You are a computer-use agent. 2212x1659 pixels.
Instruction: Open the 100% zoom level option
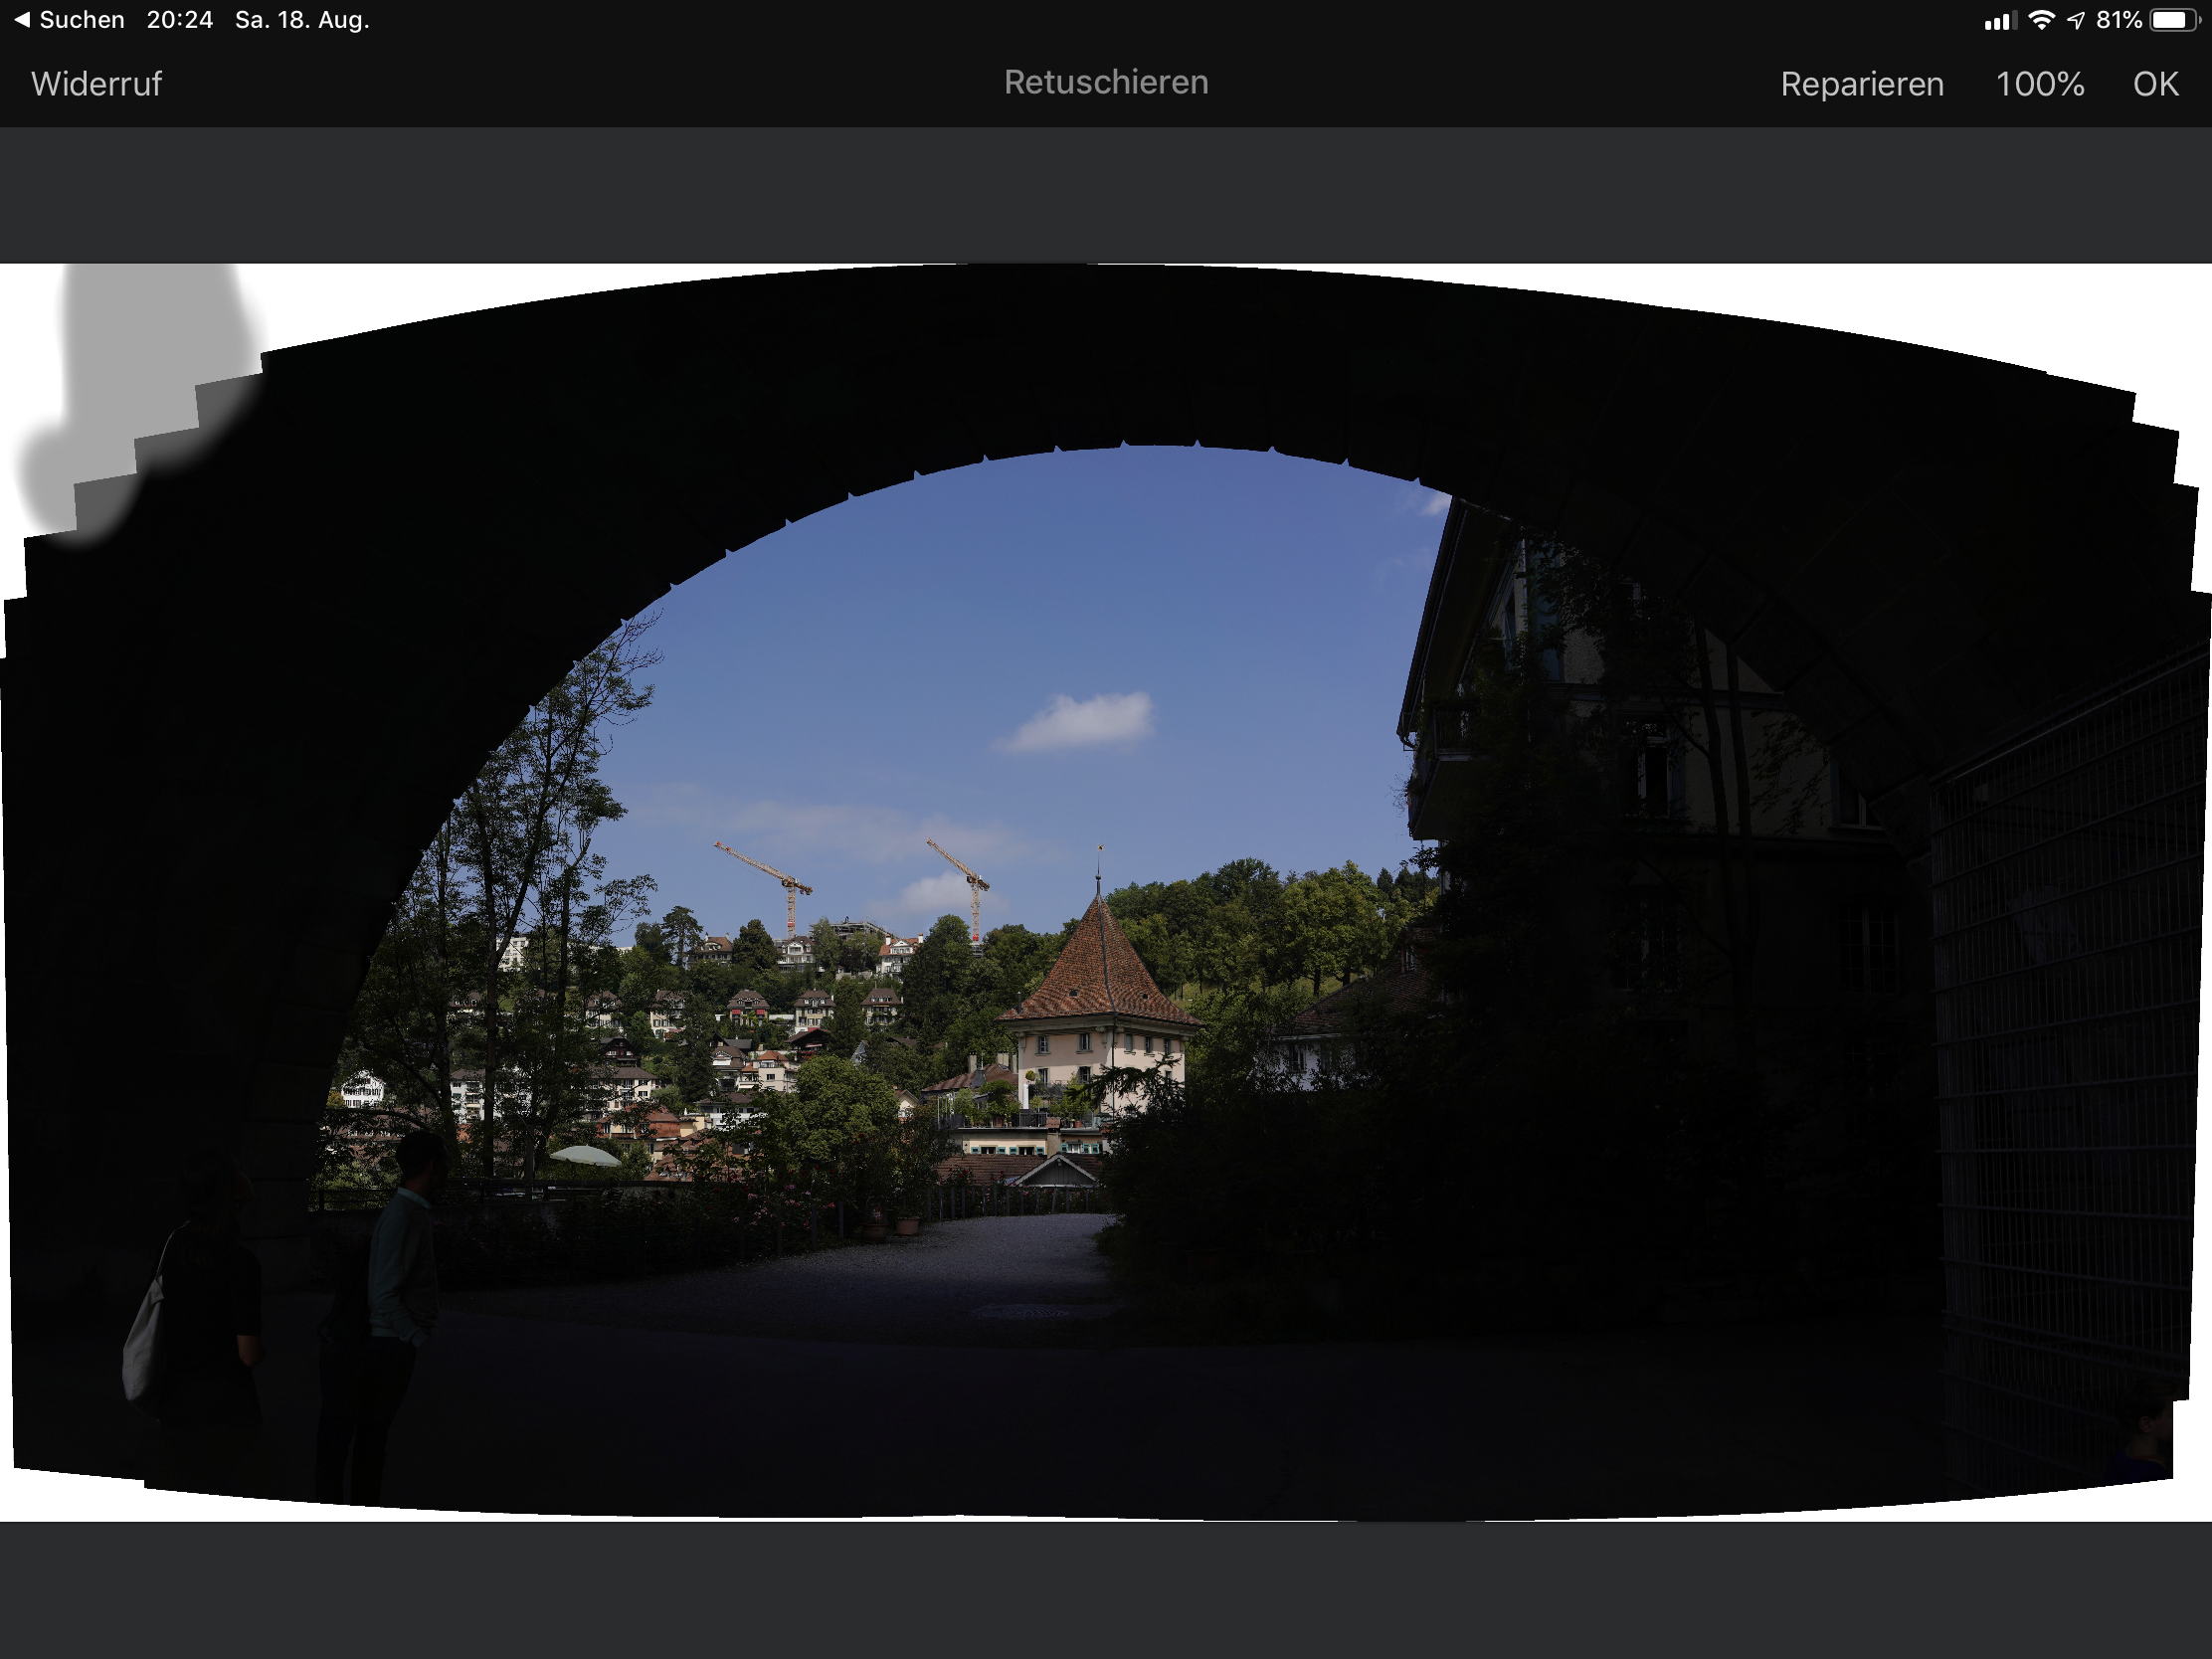click(x=2039, y=84)
